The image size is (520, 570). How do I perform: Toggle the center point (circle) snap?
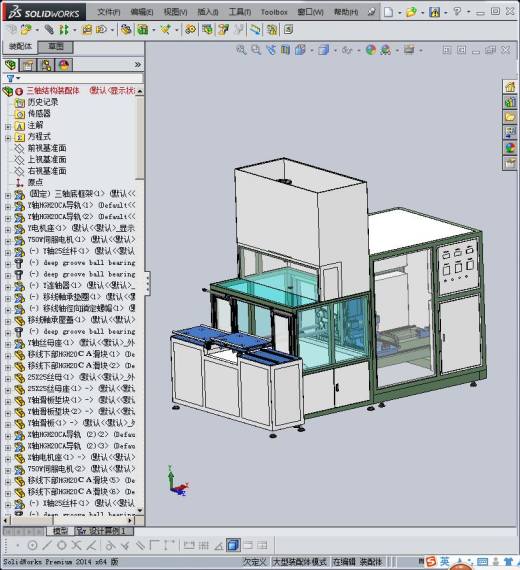click(32, 545)
